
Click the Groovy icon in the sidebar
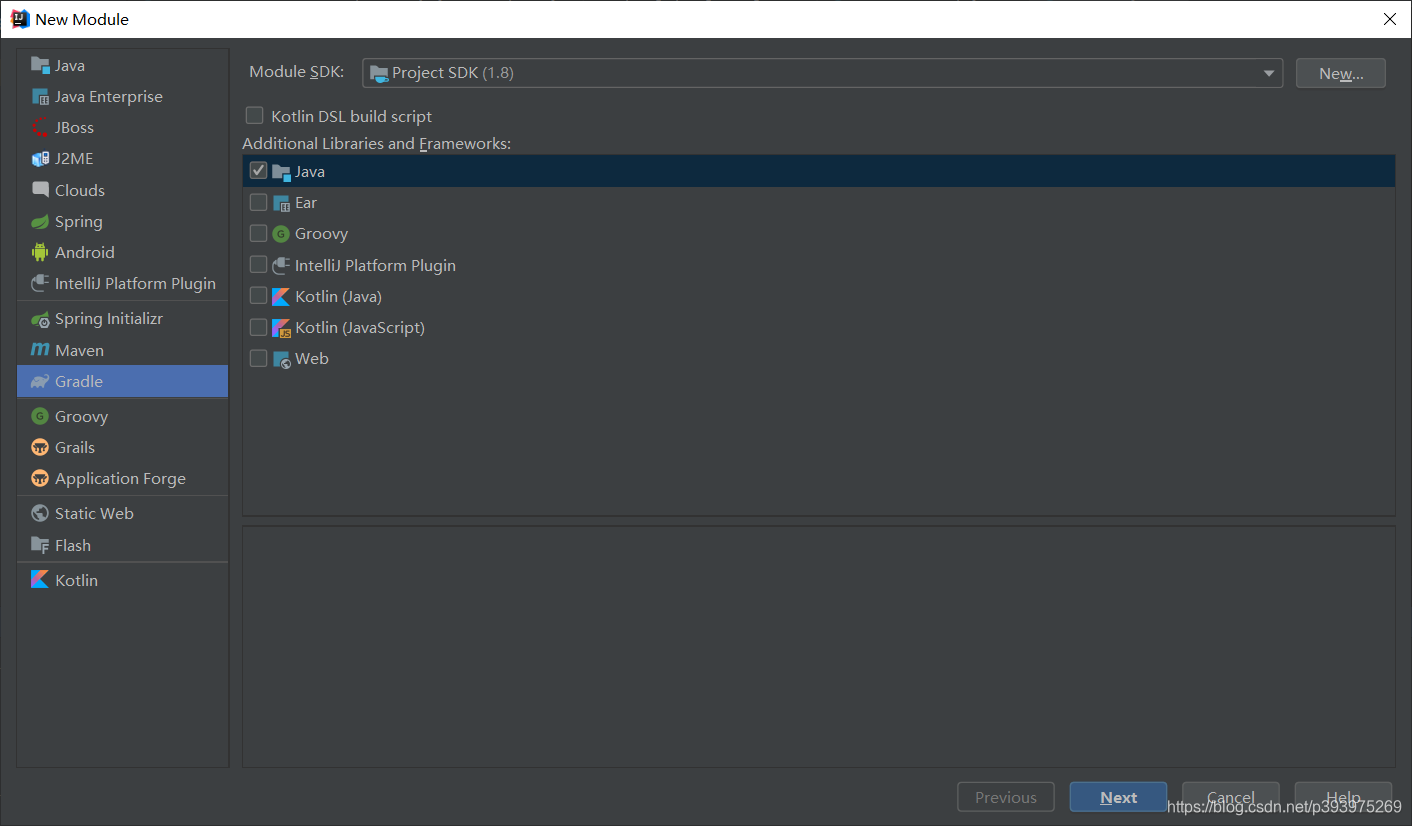[40, 417]
